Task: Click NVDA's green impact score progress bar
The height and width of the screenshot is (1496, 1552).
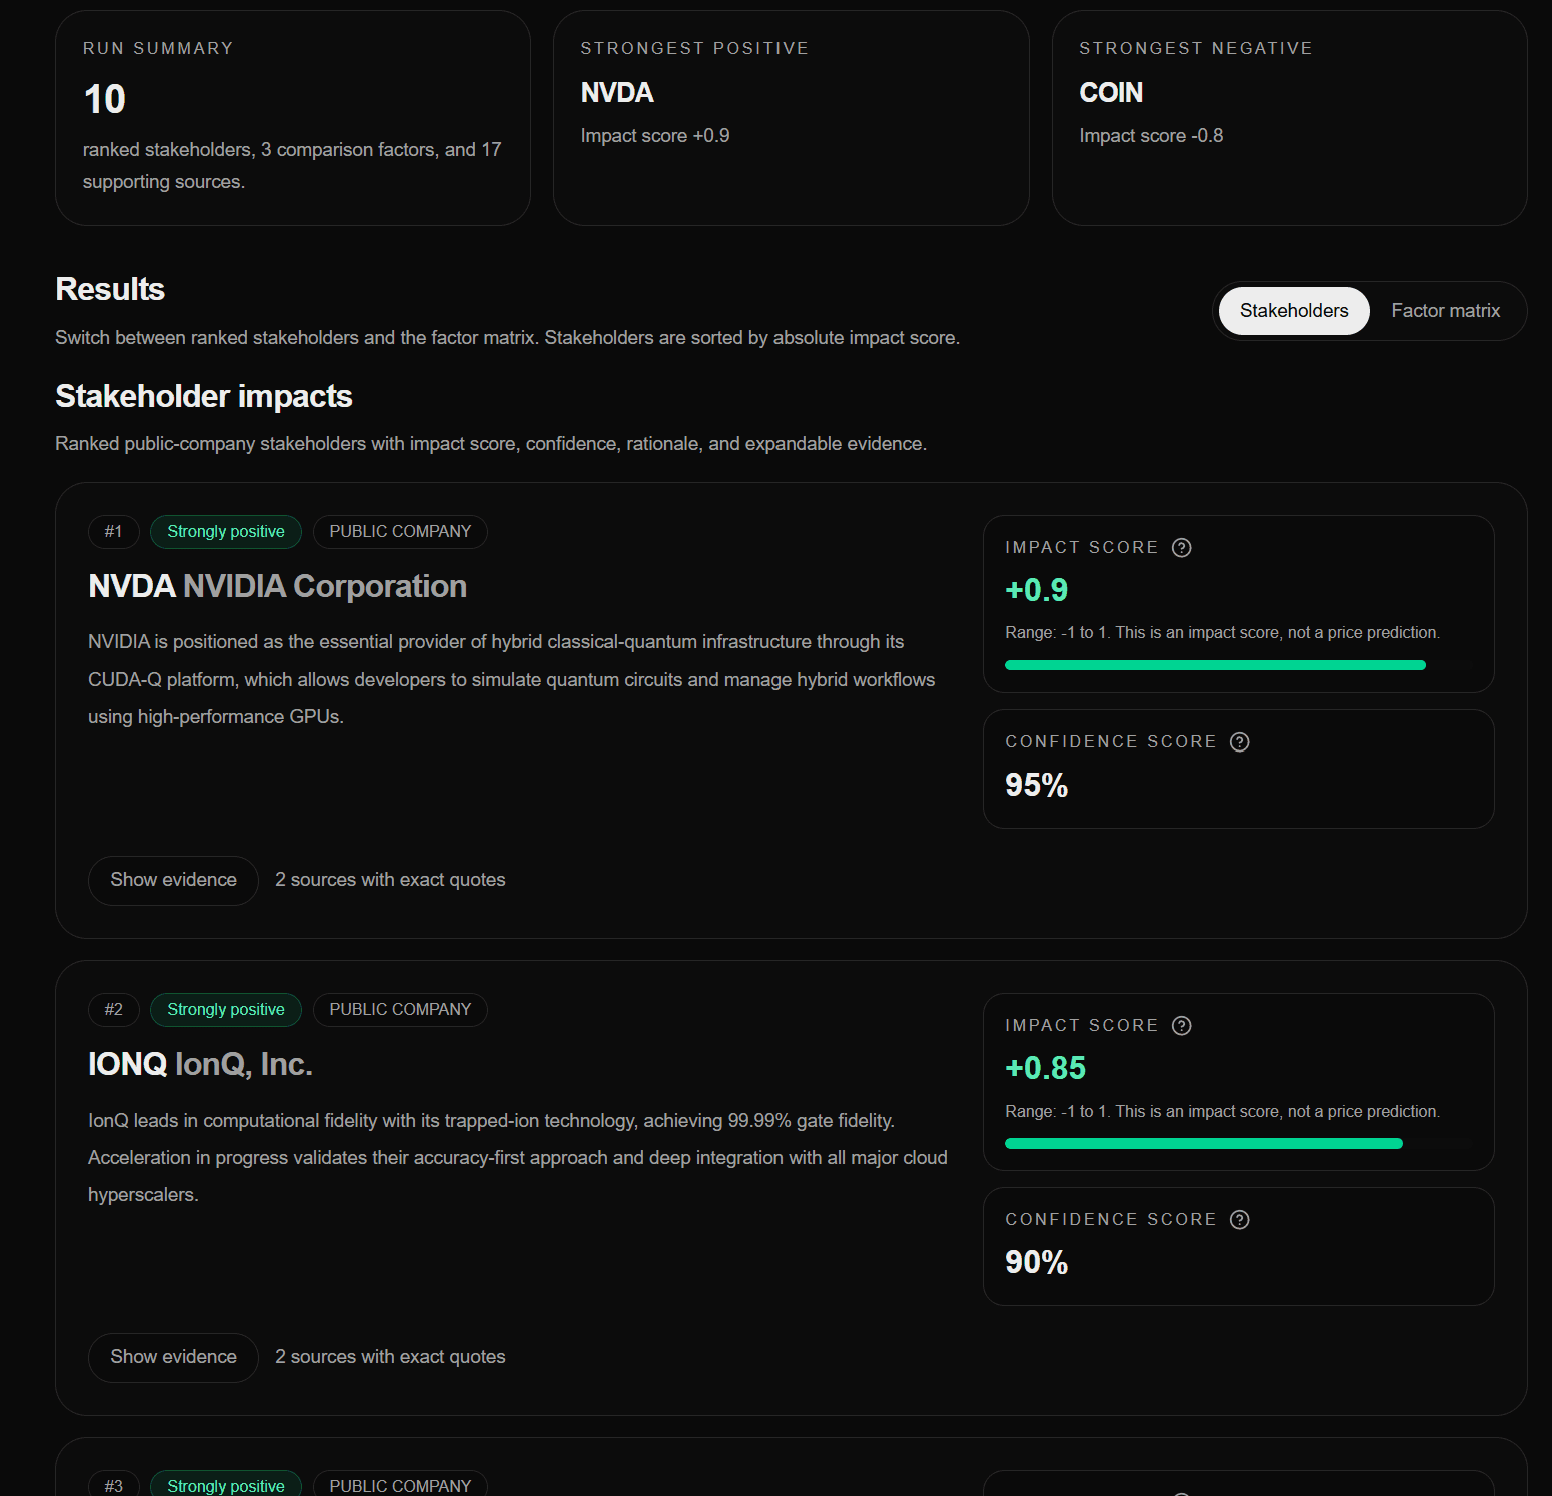Action: point(1213,664)
